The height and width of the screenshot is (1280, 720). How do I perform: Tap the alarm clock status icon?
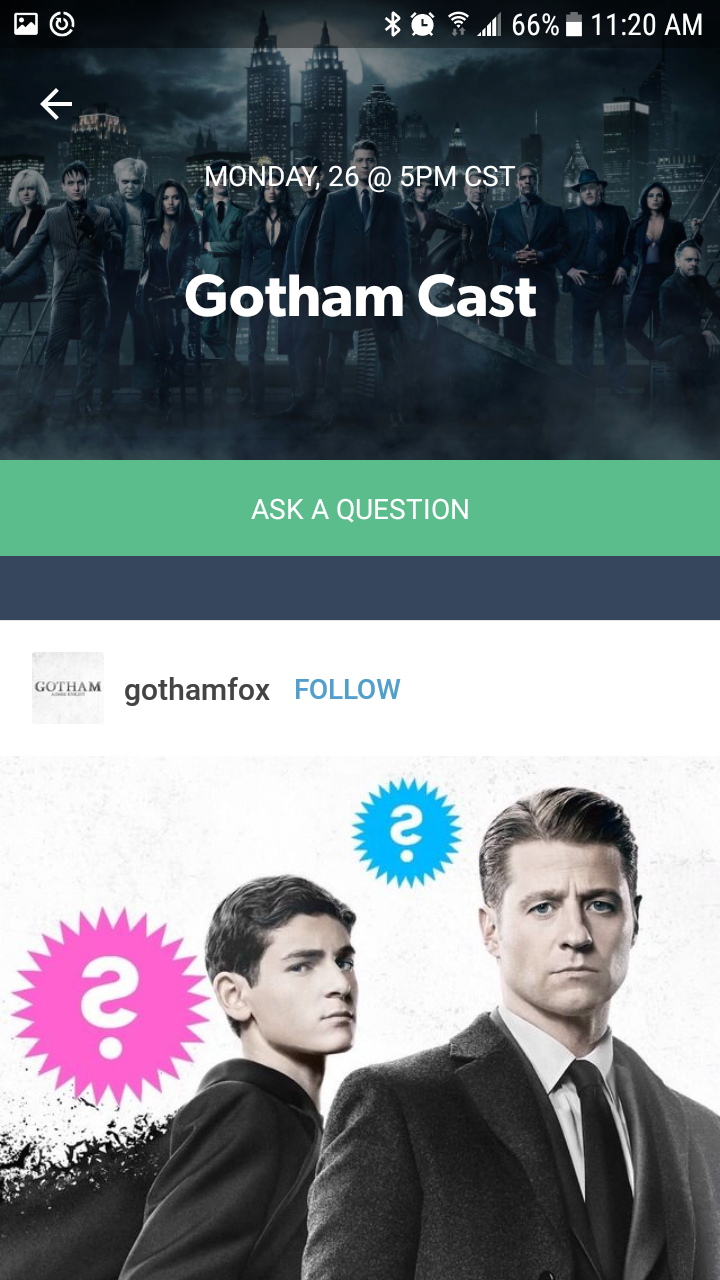coord(423,24)
